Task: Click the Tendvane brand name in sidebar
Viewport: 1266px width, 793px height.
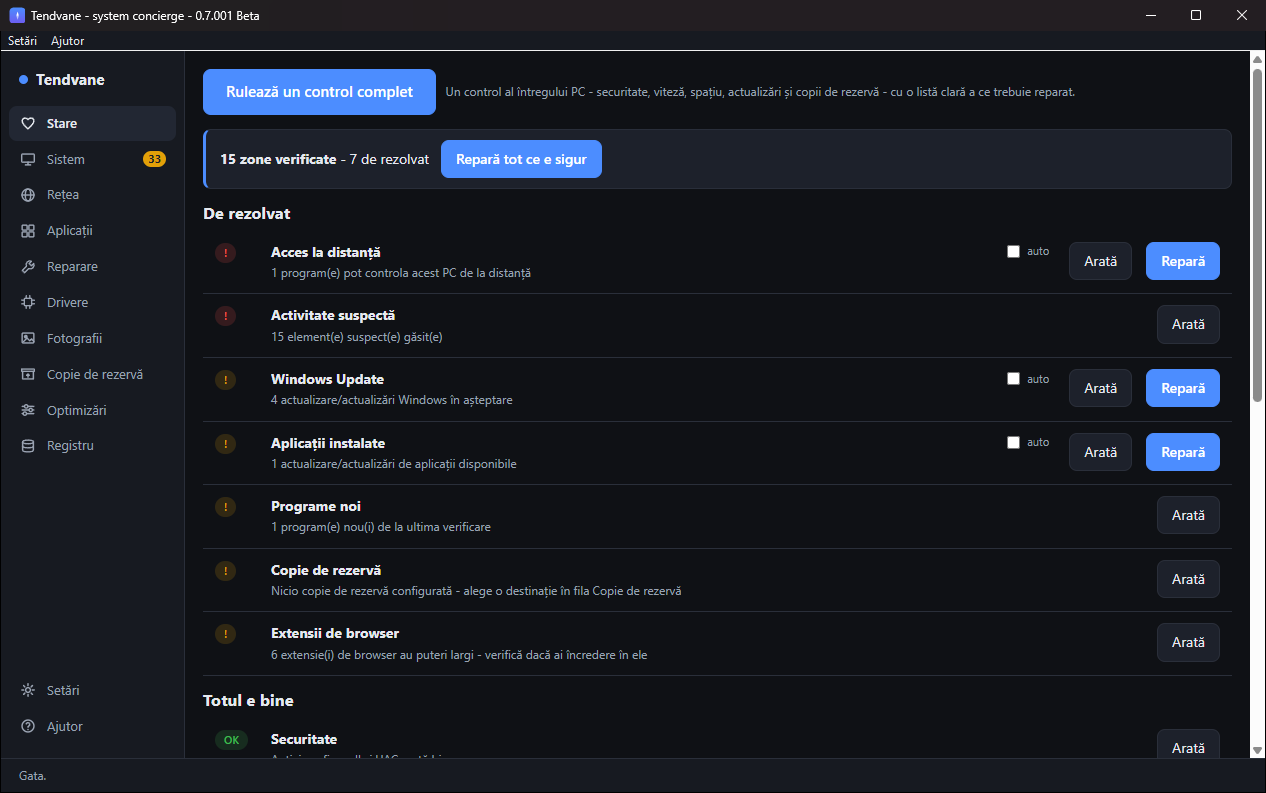Action: click(70, 80)
